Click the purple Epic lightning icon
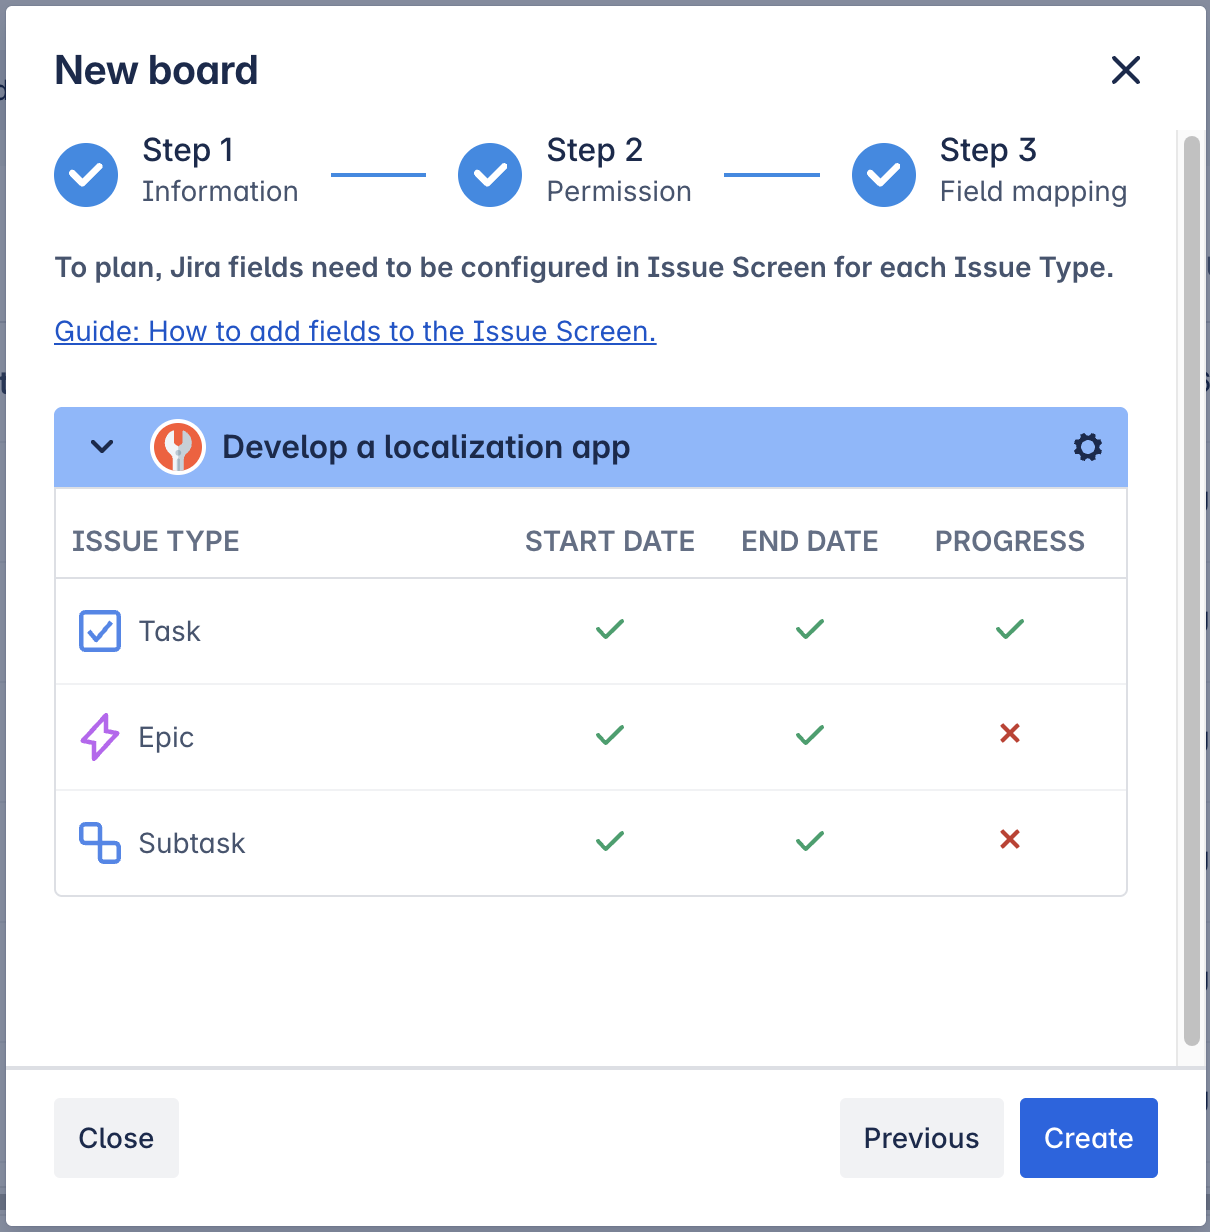The height and width of the screenshot is (1232, 1210). (100, 737)
